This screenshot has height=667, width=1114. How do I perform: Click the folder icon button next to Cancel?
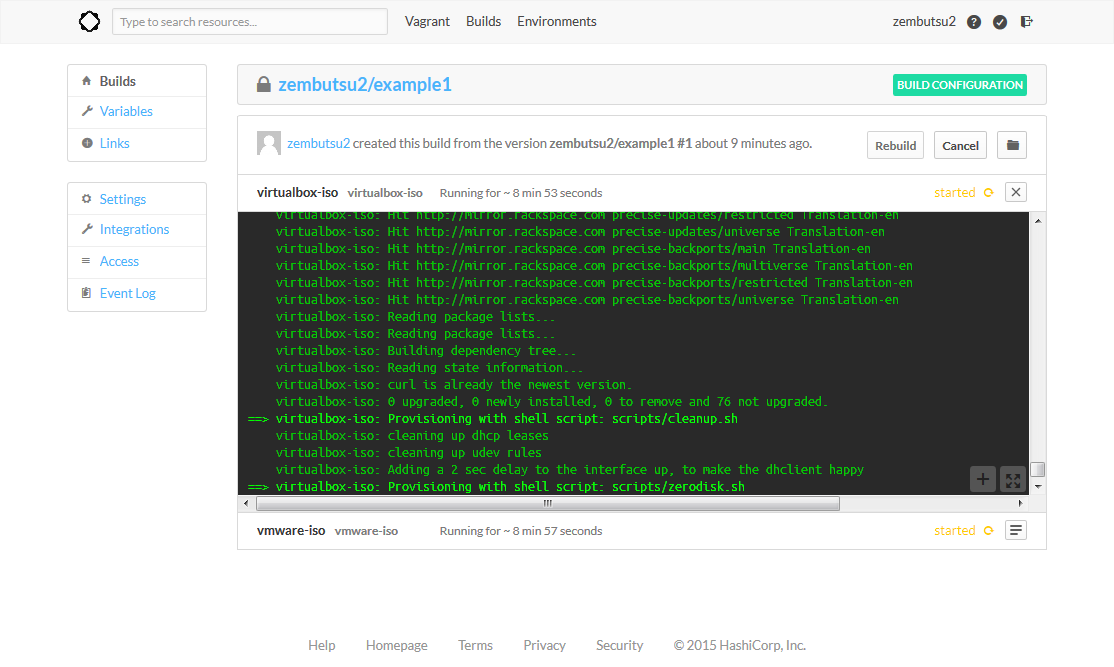1012,145
